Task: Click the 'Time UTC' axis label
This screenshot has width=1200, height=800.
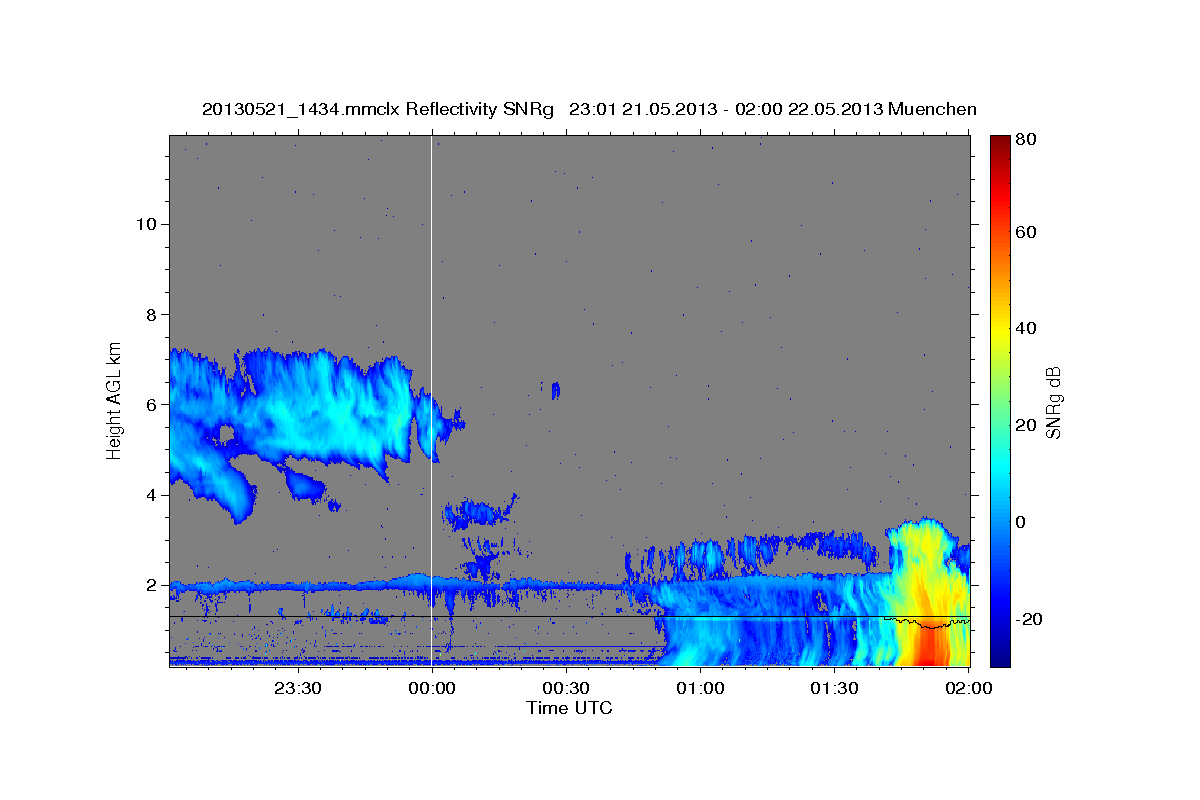Action: [569, 708]
